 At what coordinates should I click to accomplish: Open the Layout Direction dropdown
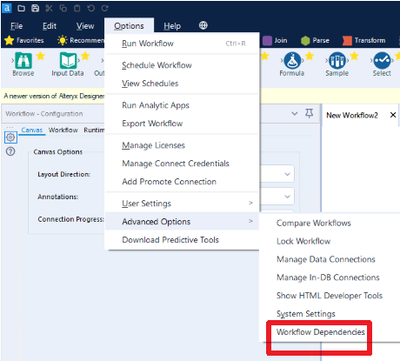pos(287,174)
